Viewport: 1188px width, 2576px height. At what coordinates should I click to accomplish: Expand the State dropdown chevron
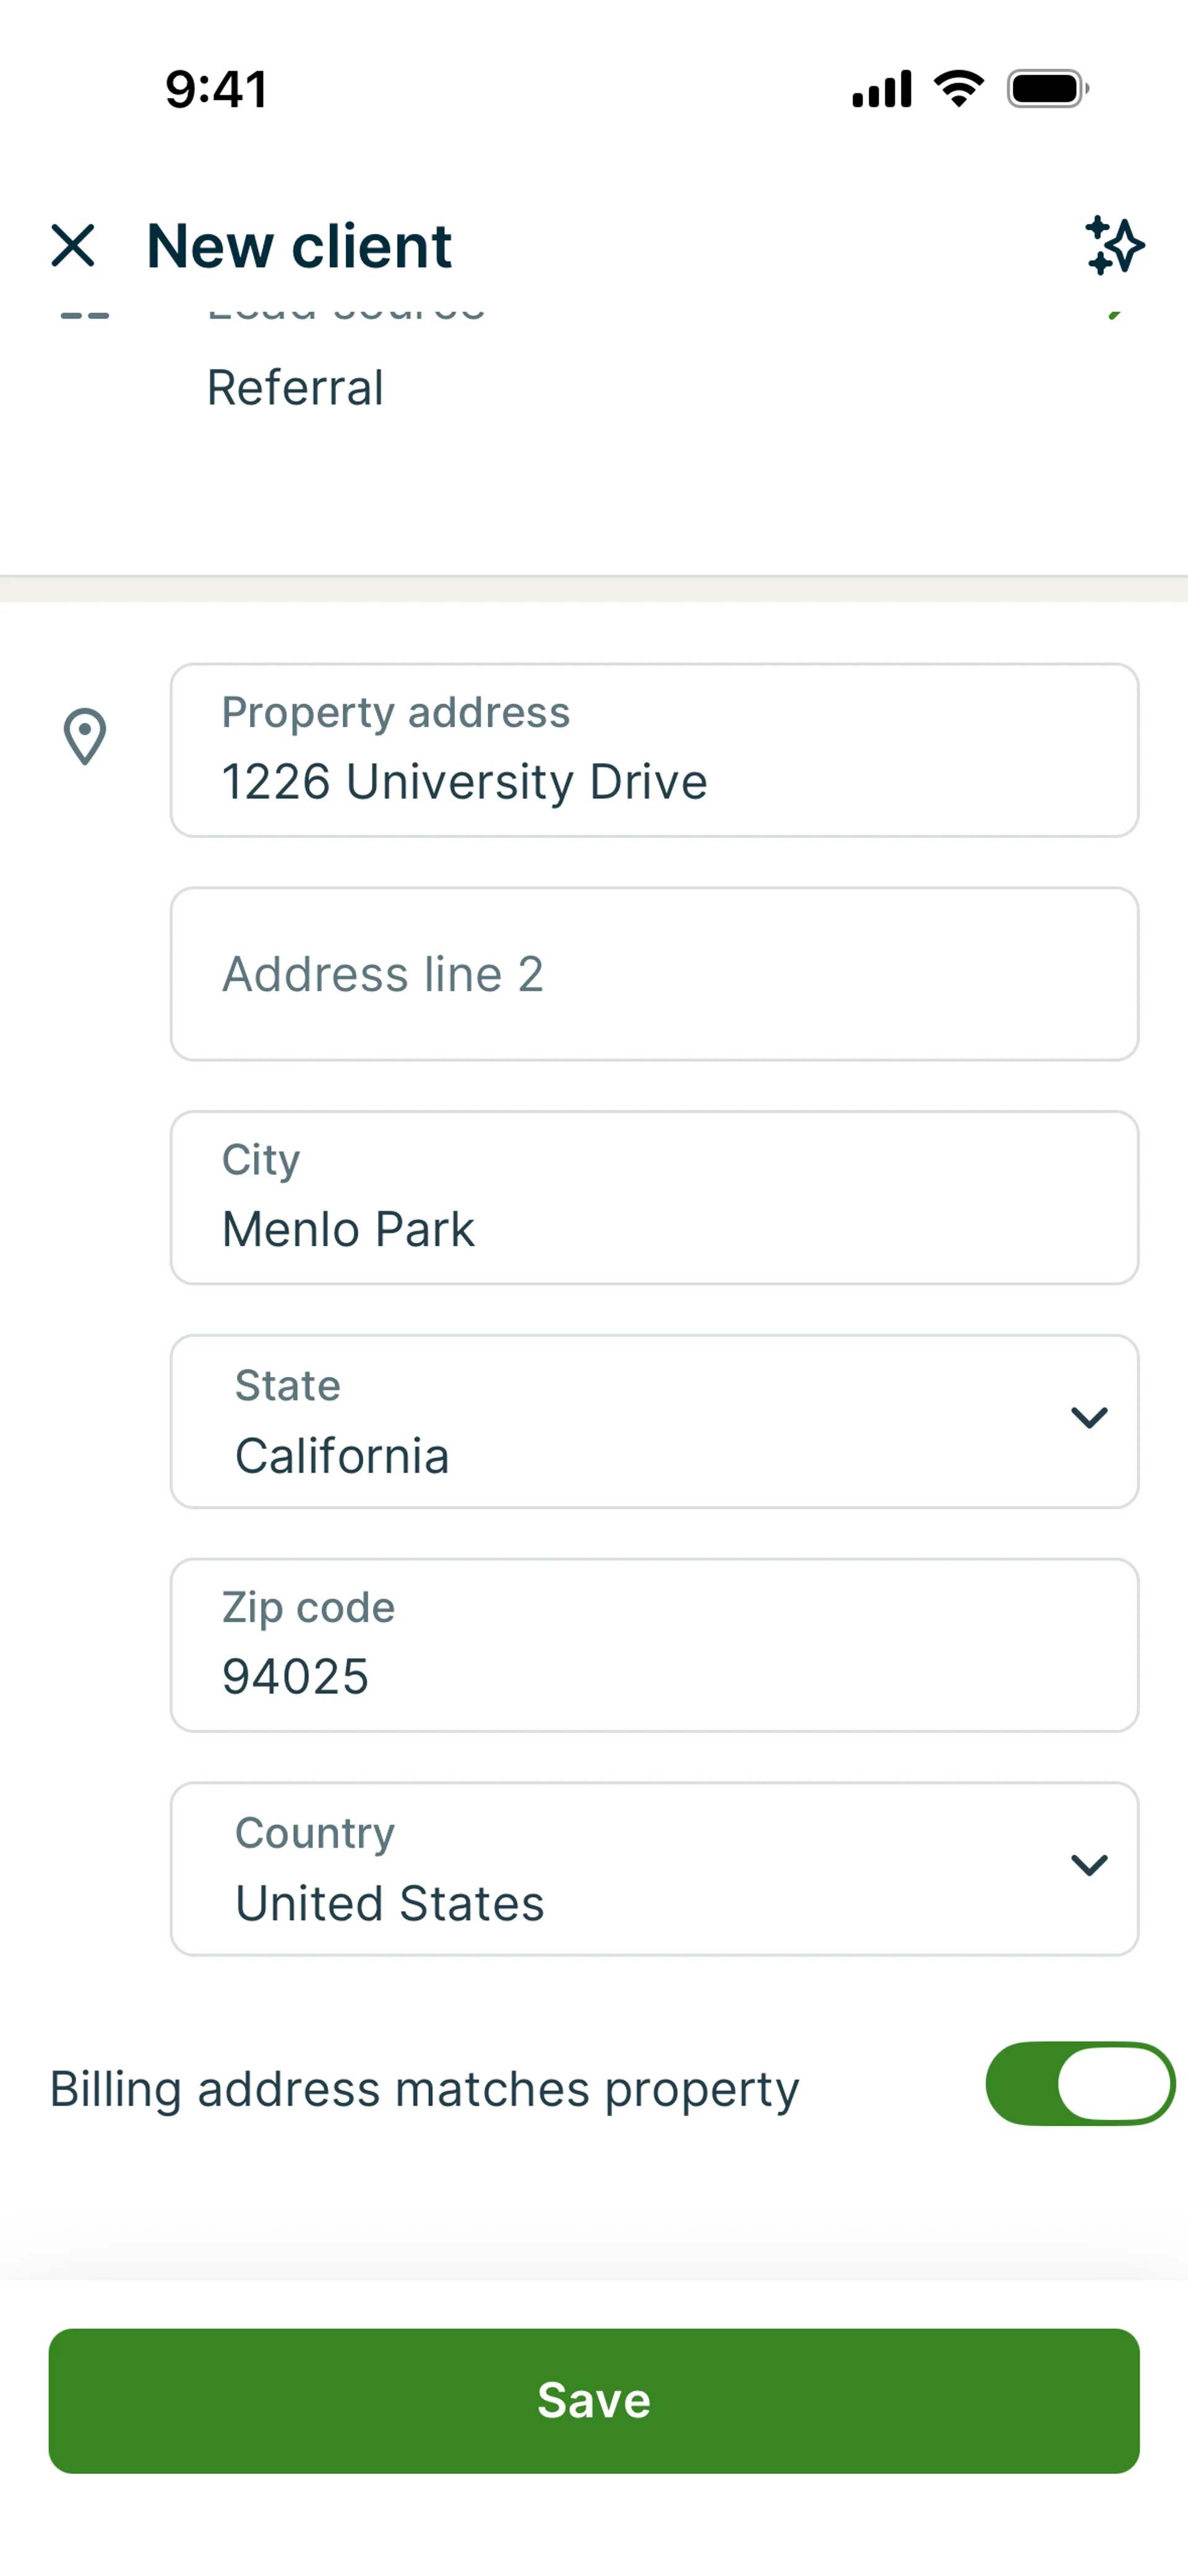tap(1088, 1417)
